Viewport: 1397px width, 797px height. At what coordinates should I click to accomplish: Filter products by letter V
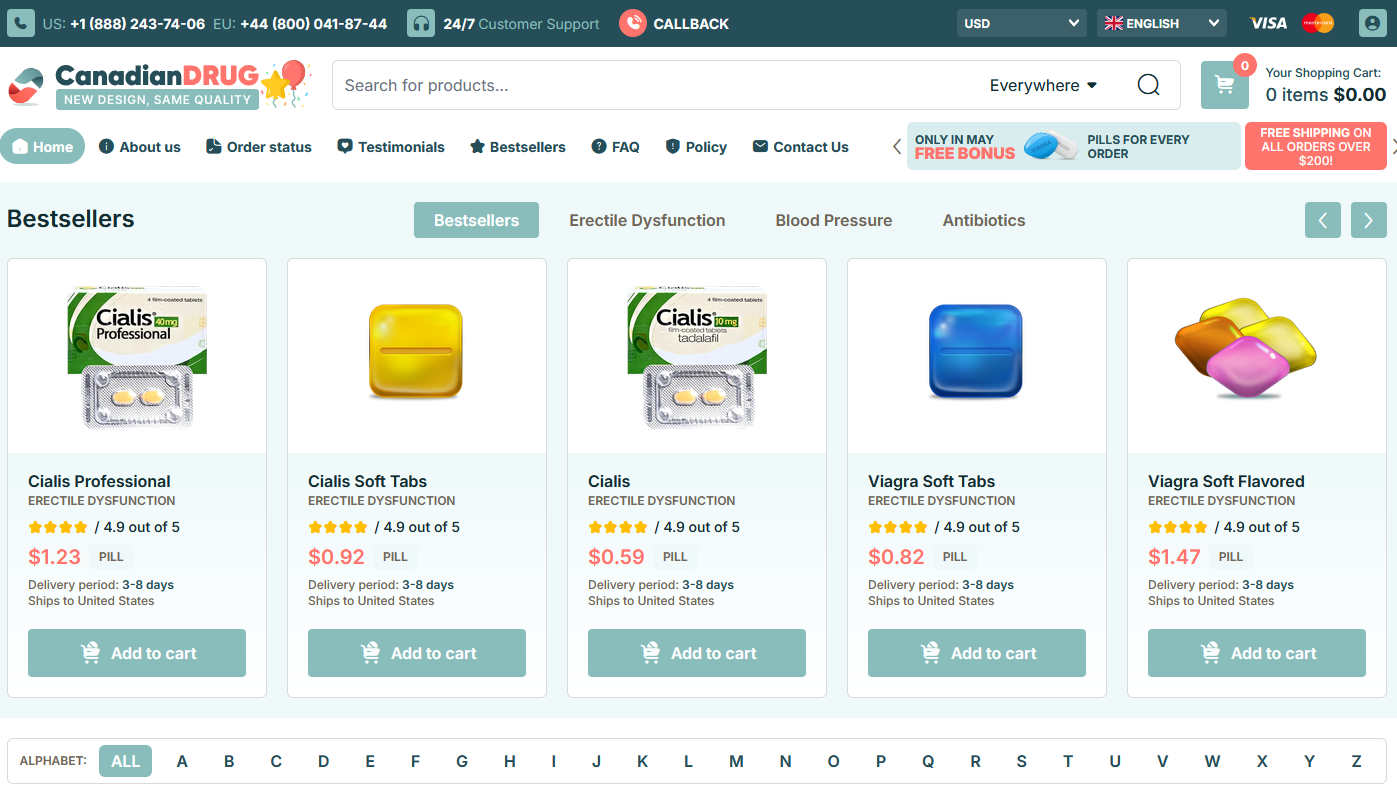(x=1162, y=761)
